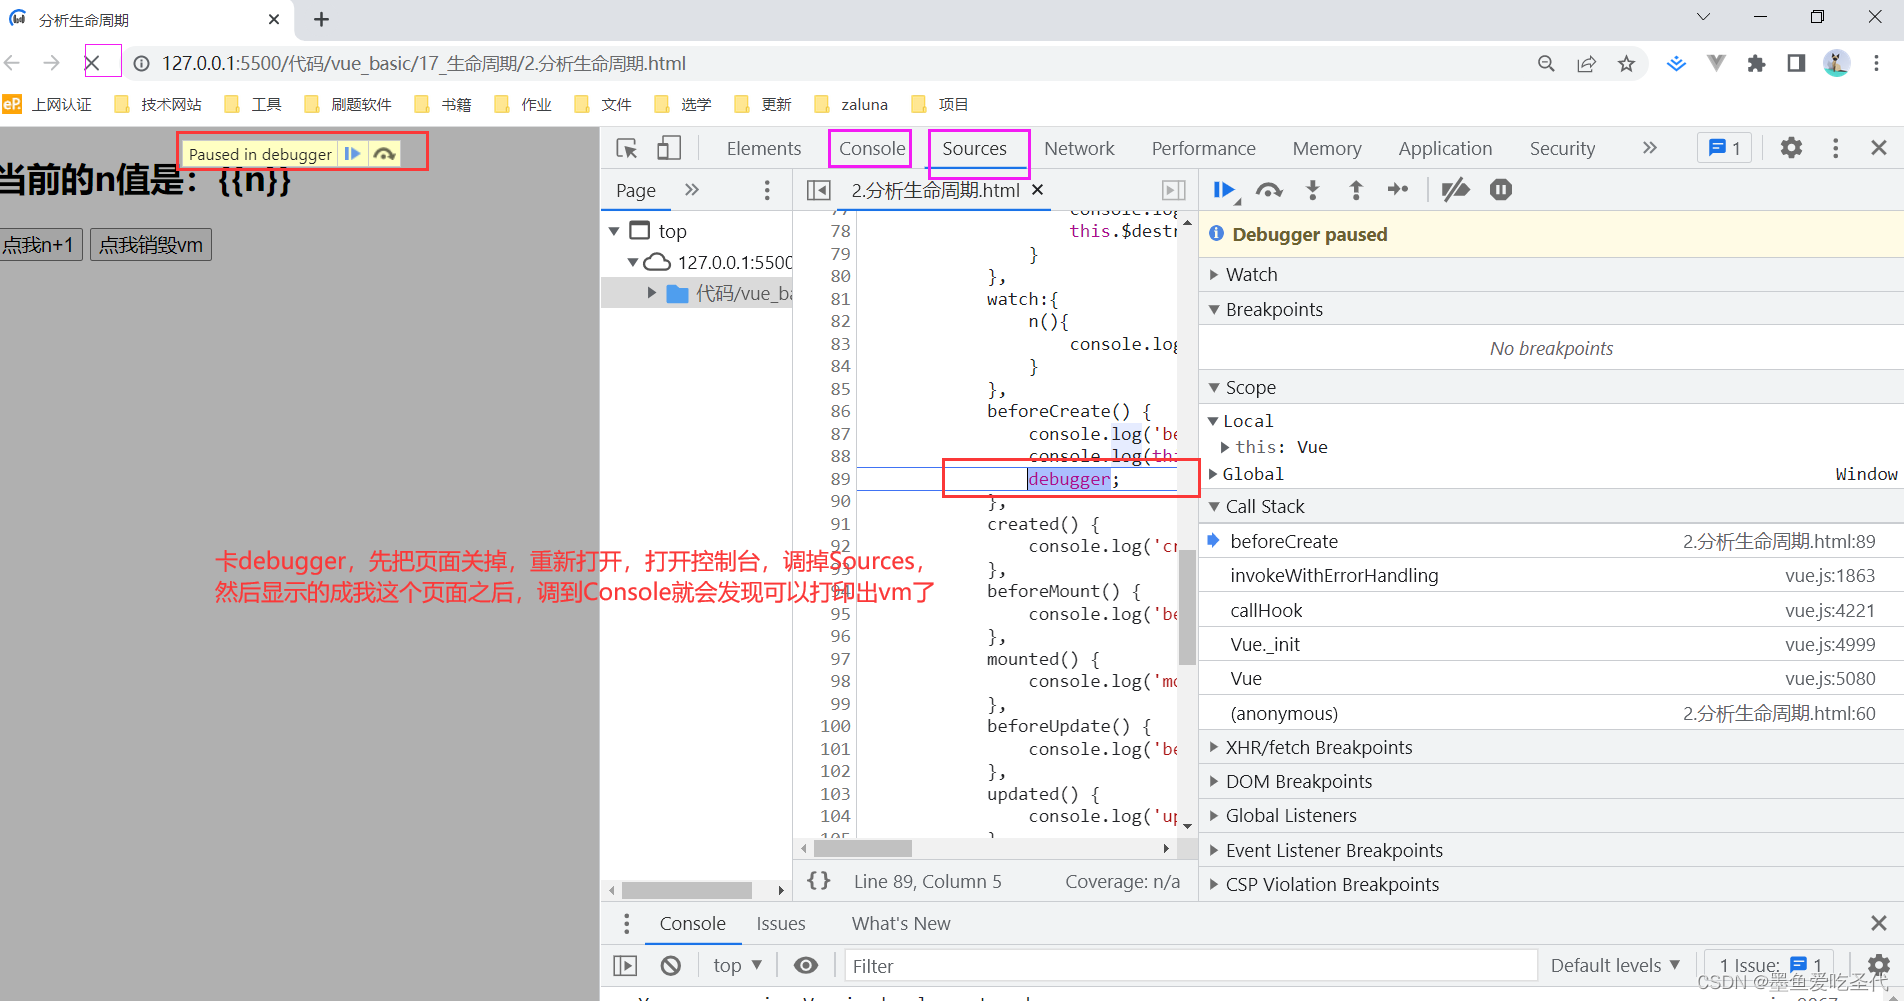Deactivate breakpoints toggle icon

tap(1455, 190)
